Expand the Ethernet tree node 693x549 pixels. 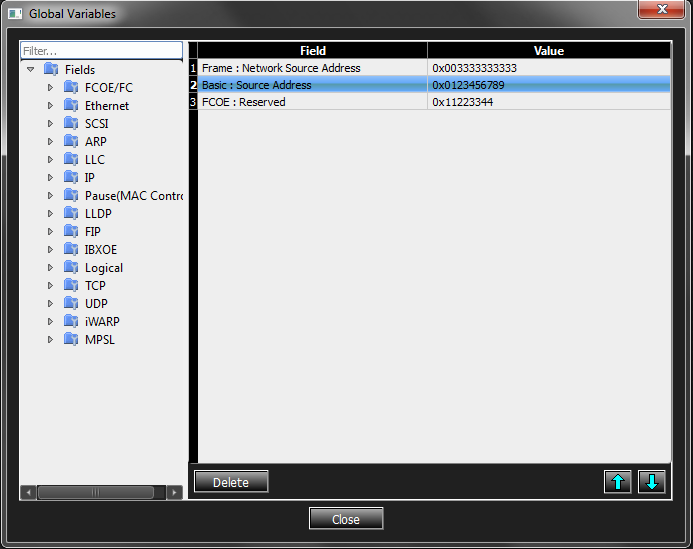click(x=50, y=106)
